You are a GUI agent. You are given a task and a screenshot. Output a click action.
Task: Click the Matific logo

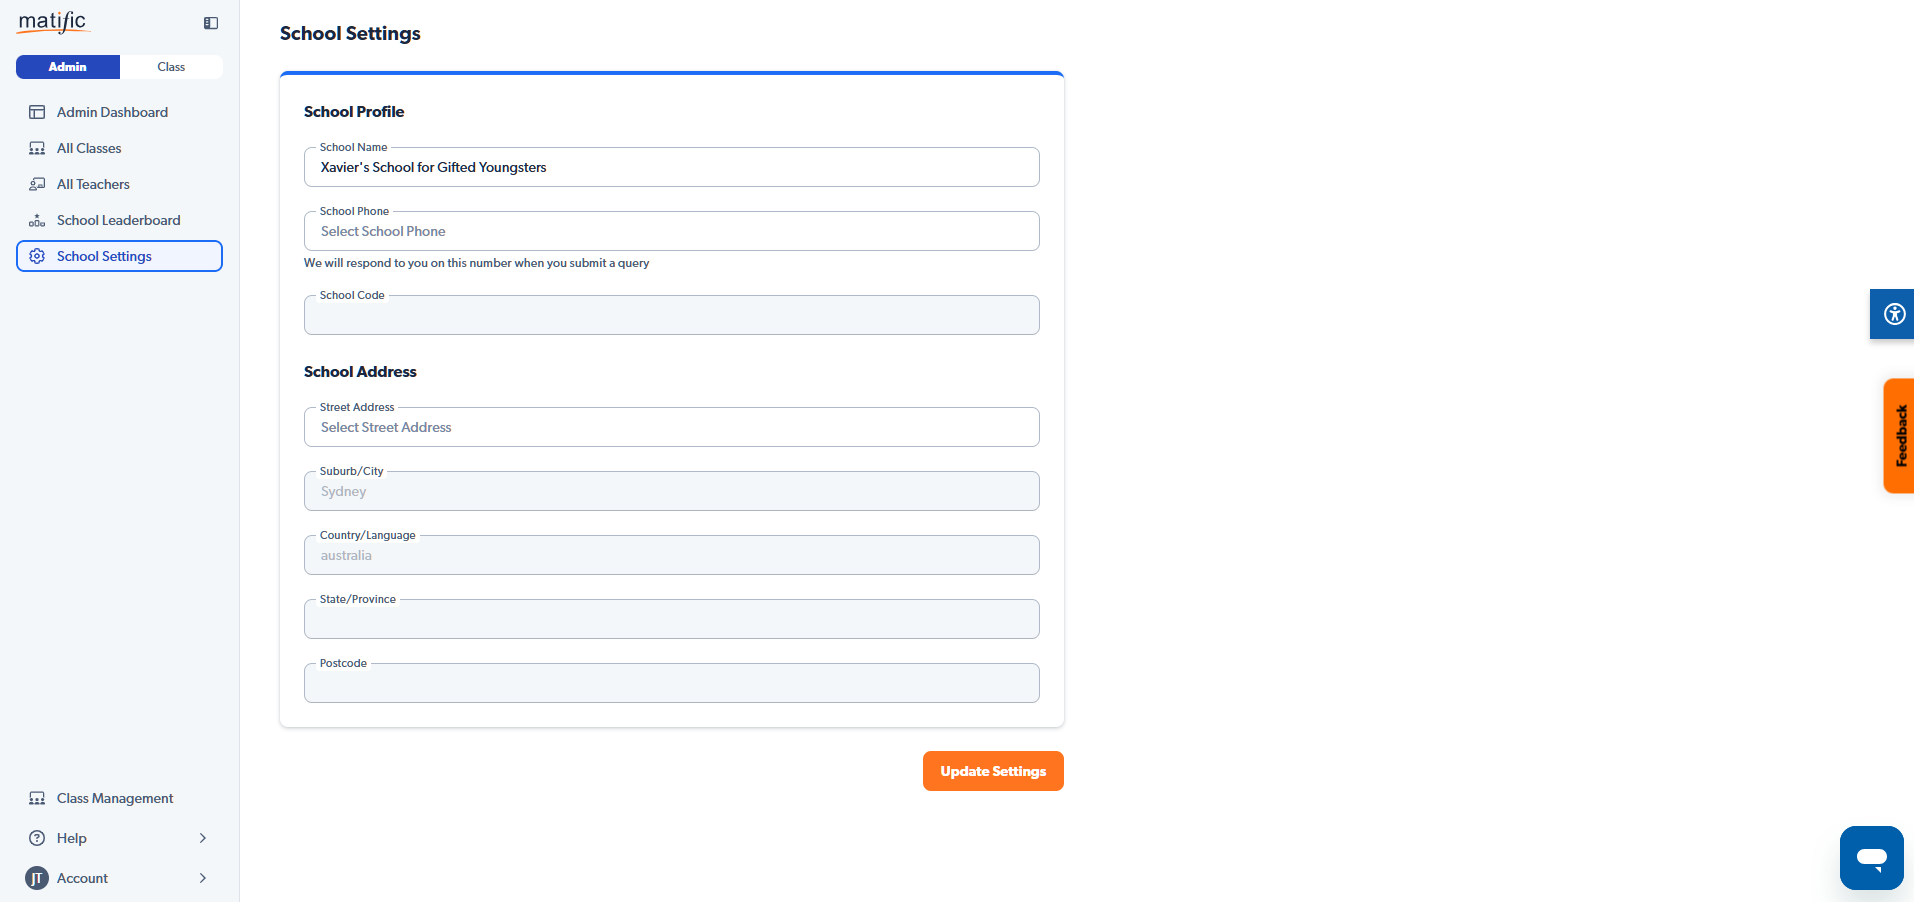pyautogui.click(x=53, y=22)
